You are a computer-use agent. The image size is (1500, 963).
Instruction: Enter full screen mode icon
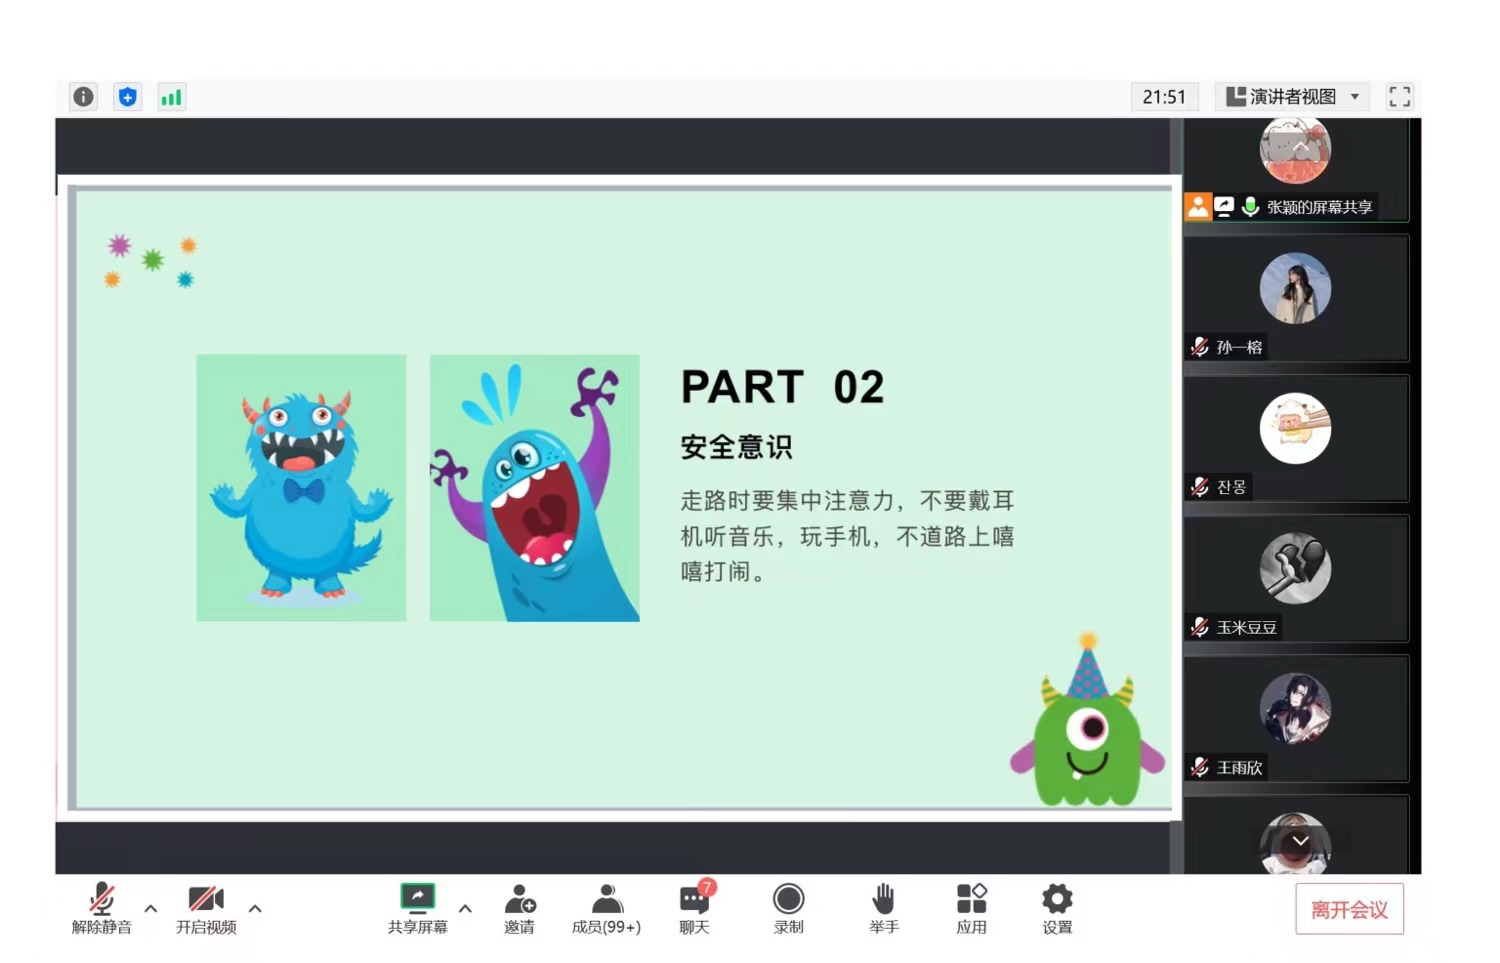point(1399,97)
